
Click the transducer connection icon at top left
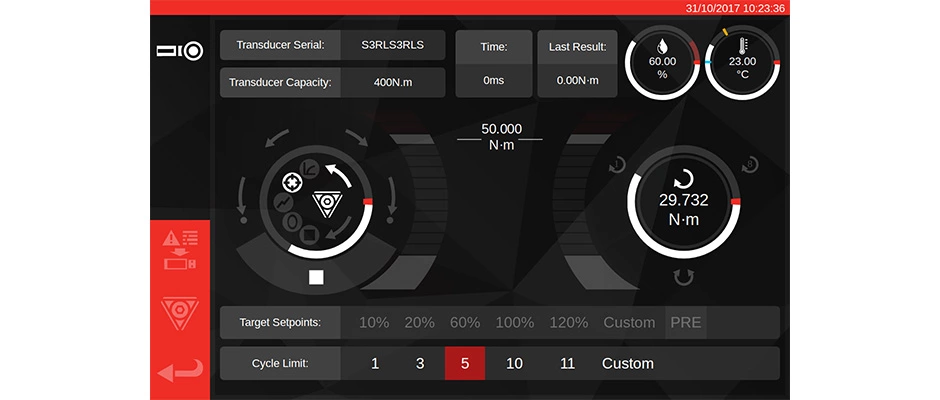click(x=180, y=50)
